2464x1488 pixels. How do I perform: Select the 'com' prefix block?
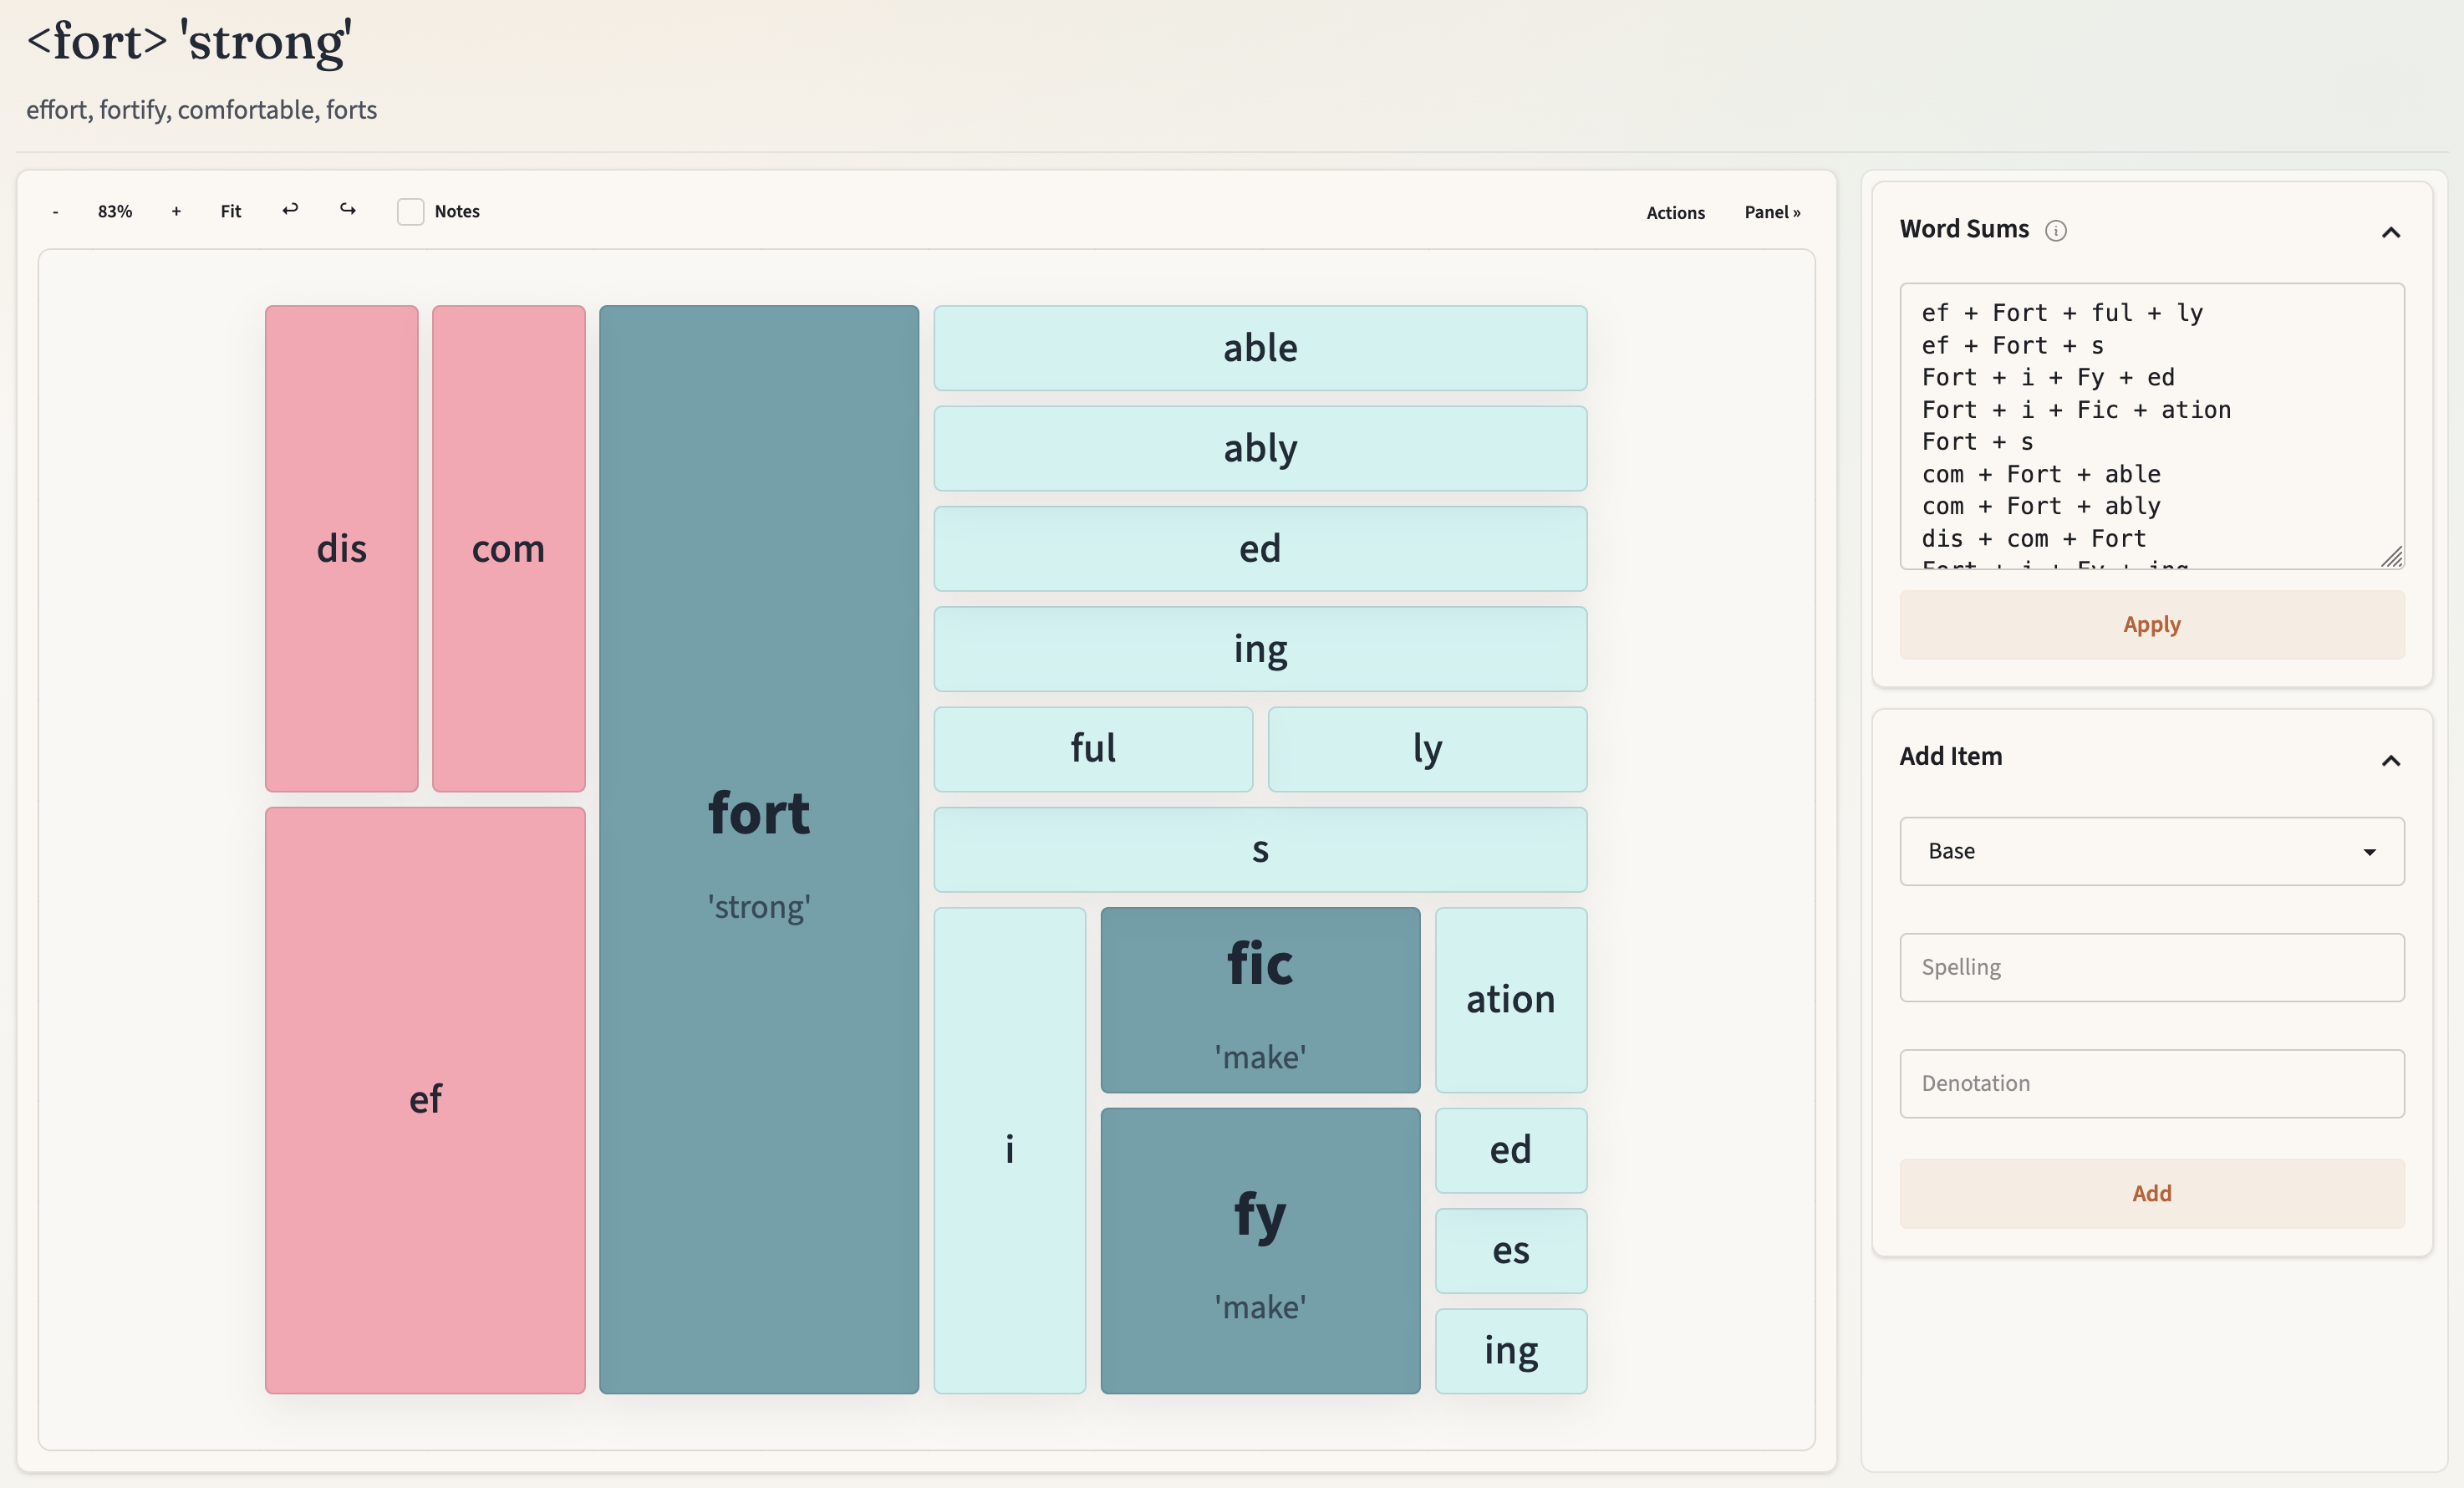click(x=509, y=548)
